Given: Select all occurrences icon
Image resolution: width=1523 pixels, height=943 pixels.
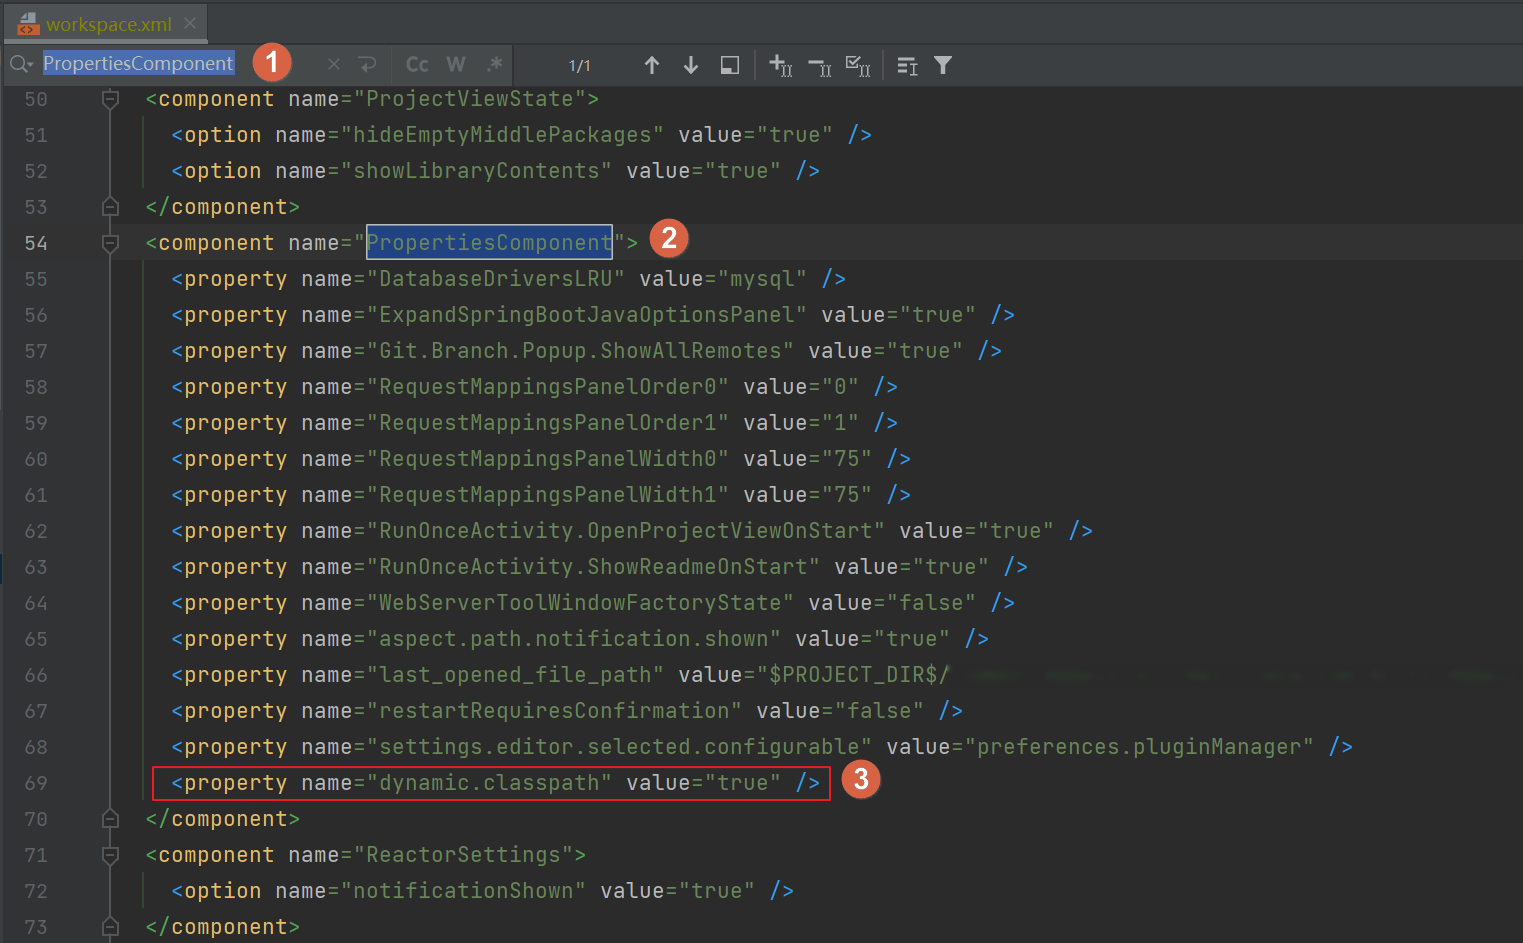Looking at the screenshot, I should tap(857, 65).
